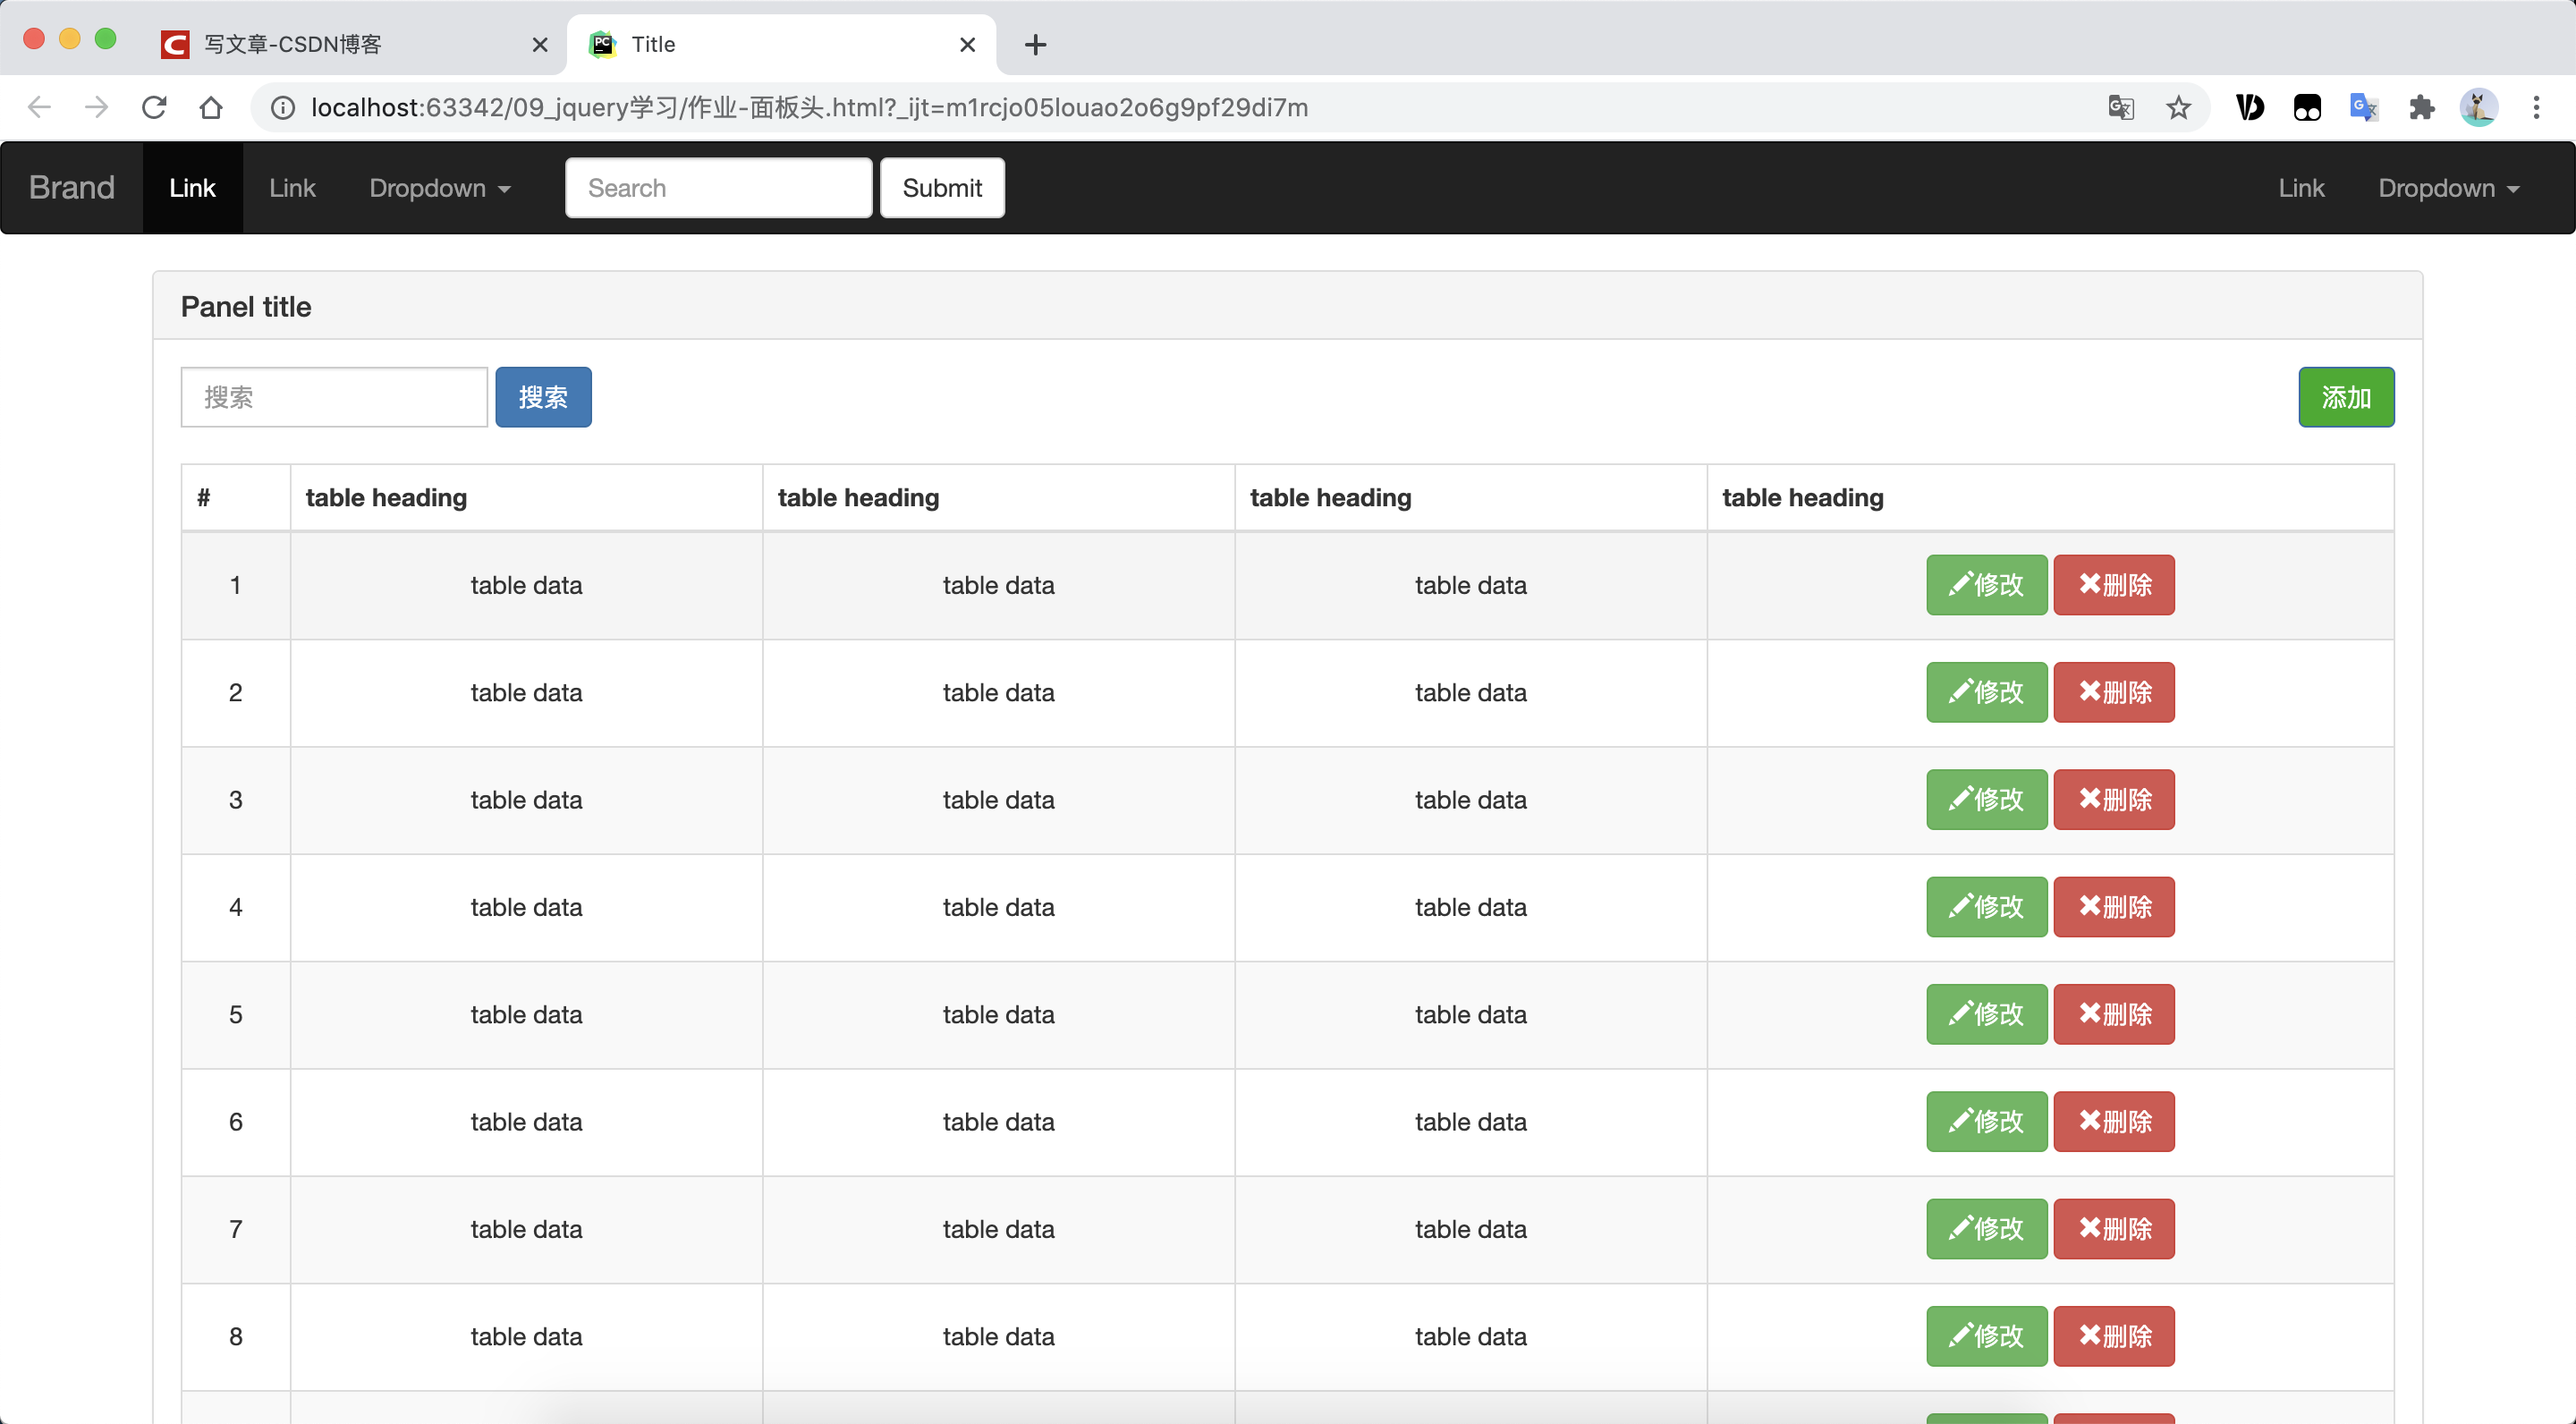This screenshot has width=2576, height=1424.
Task: Click the translate-page icon in address bar
Action: click(2121, 107)
